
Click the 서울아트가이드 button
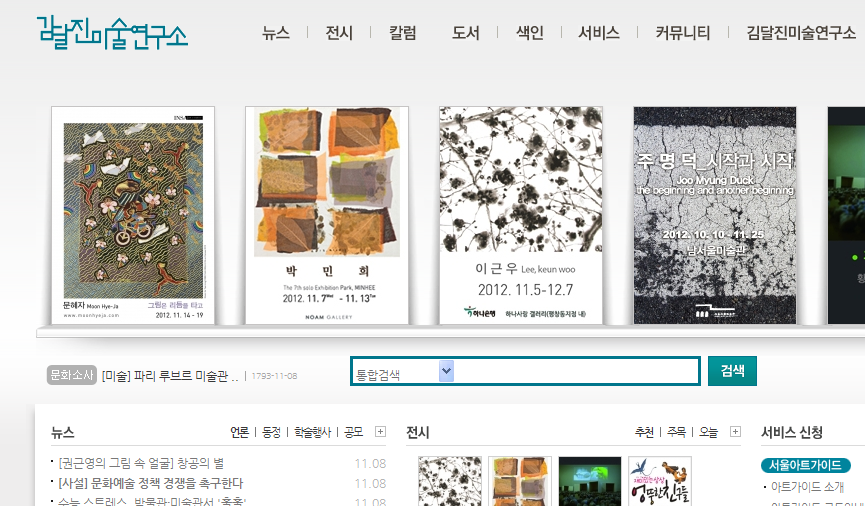[x=805, y=465]
